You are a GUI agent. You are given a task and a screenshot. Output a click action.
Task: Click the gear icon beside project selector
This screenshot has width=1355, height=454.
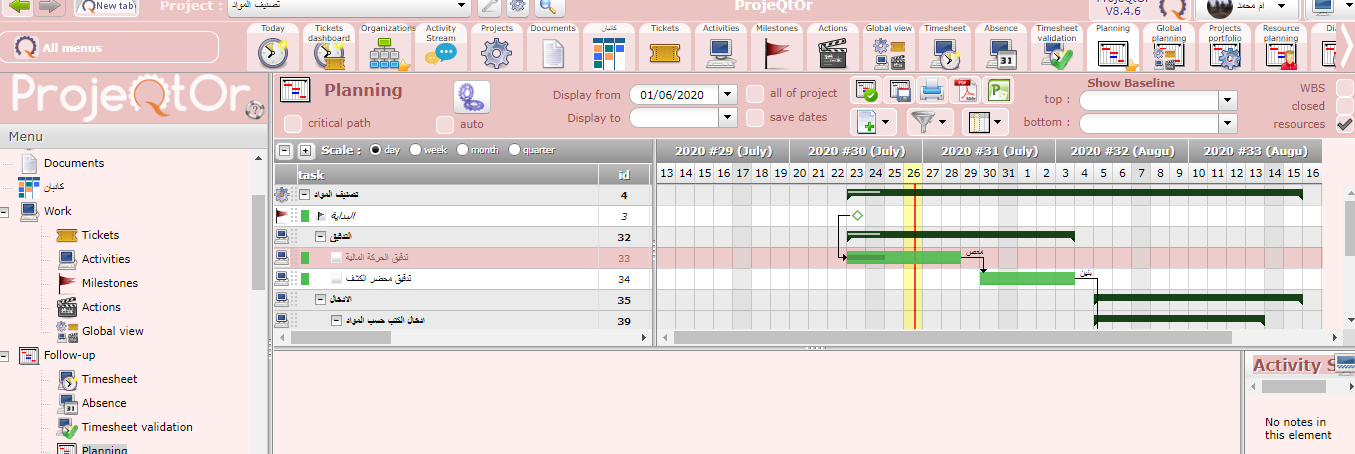(x=517, y=7)
